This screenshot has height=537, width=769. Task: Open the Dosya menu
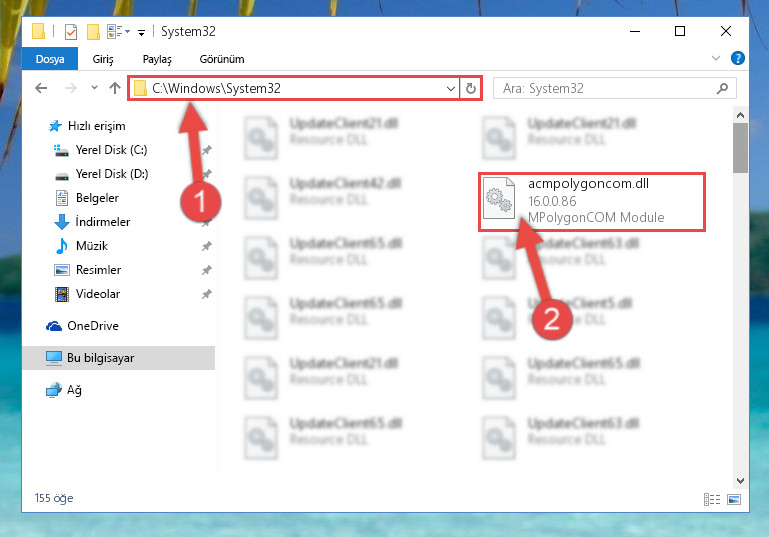pyautogui.click(x=50, y=59)
